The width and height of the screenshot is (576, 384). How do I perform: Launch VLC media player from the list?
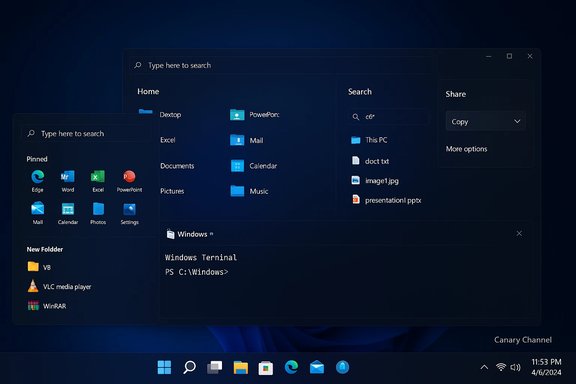[59, 286]
